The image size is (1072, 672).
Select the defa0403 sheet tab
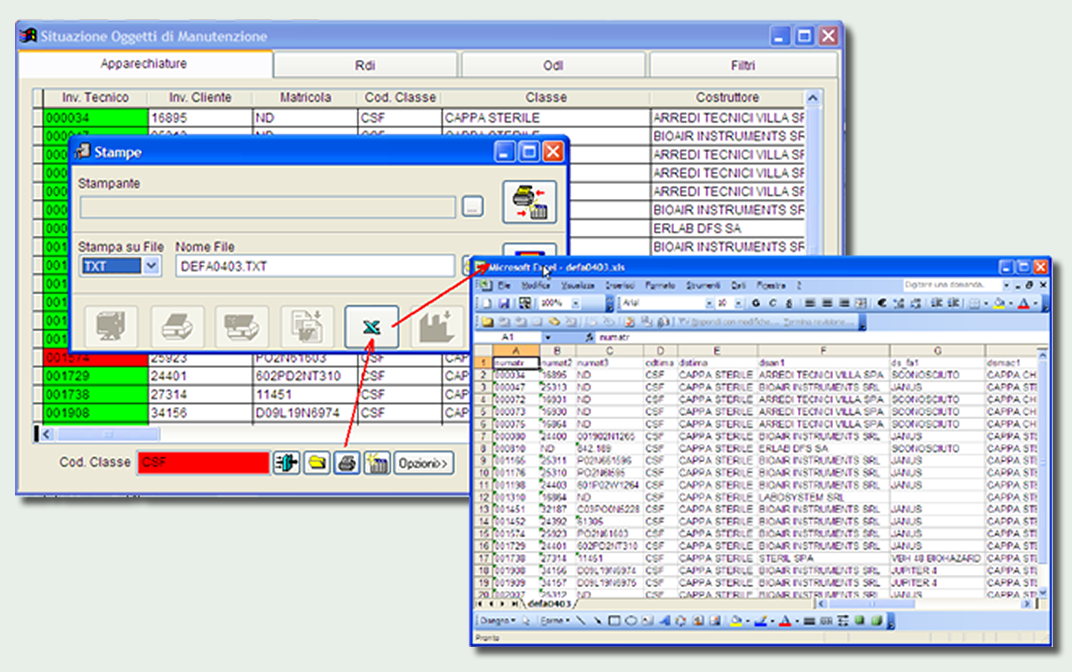(x=548, y=604)
